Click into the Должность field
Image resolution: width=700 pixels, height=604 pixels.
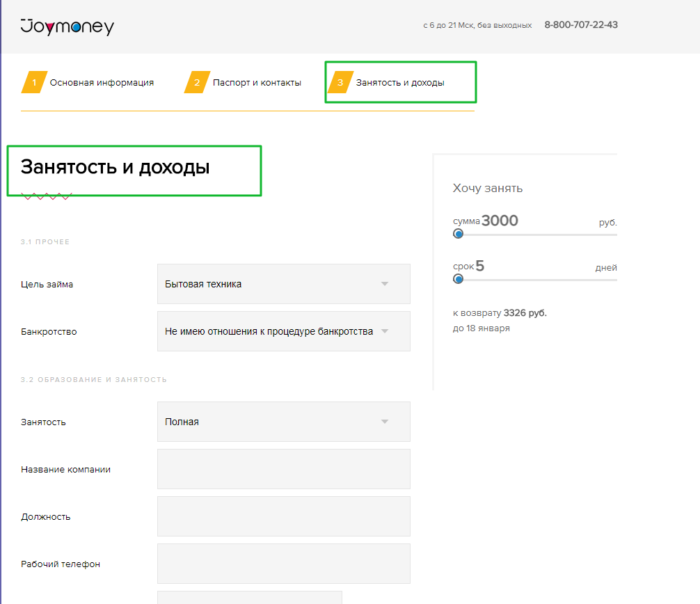pyautogui.click(x=284, y=516)
